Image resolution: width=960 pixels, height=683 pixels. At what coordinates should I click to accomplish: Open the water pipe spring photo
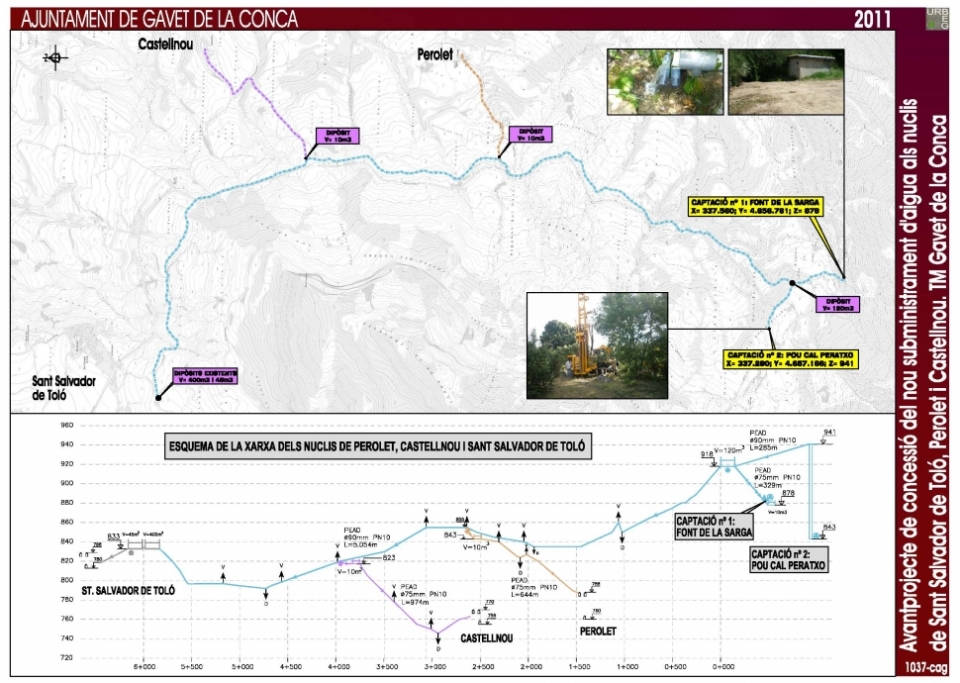(664, 80)
